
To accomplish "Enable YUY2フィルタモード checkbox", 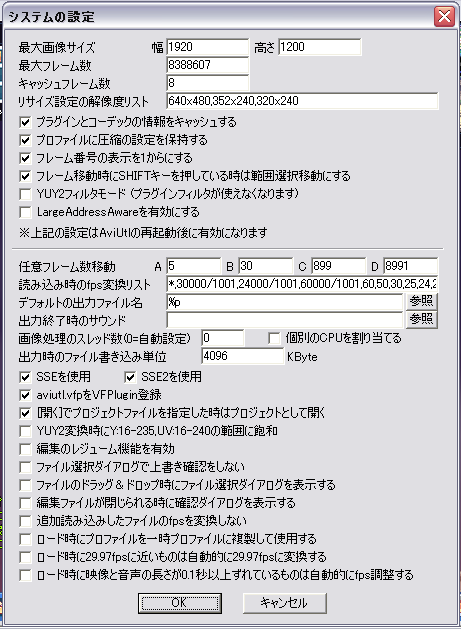I will point(25,194).
